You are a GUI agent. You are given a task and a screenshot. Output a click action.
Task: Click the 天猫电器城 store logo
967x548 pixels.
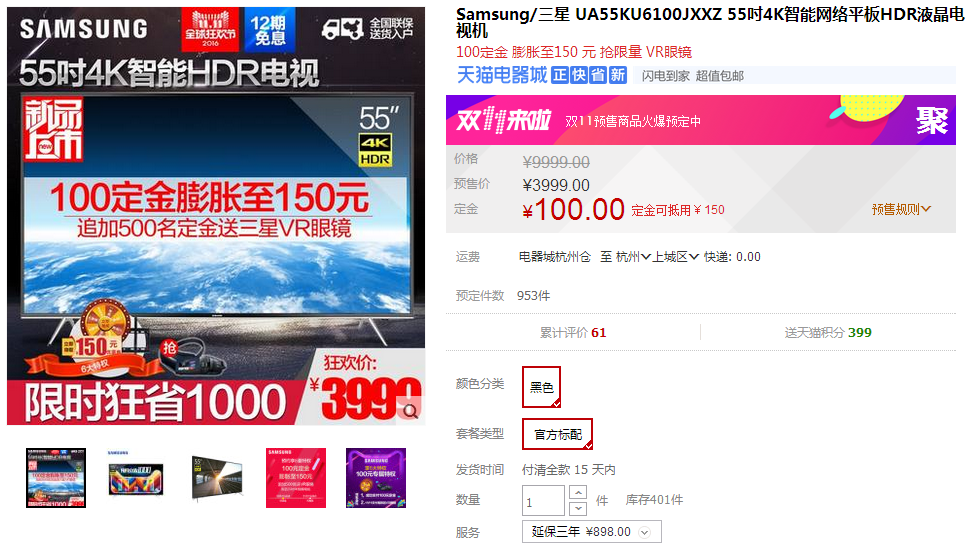[501, 75]
